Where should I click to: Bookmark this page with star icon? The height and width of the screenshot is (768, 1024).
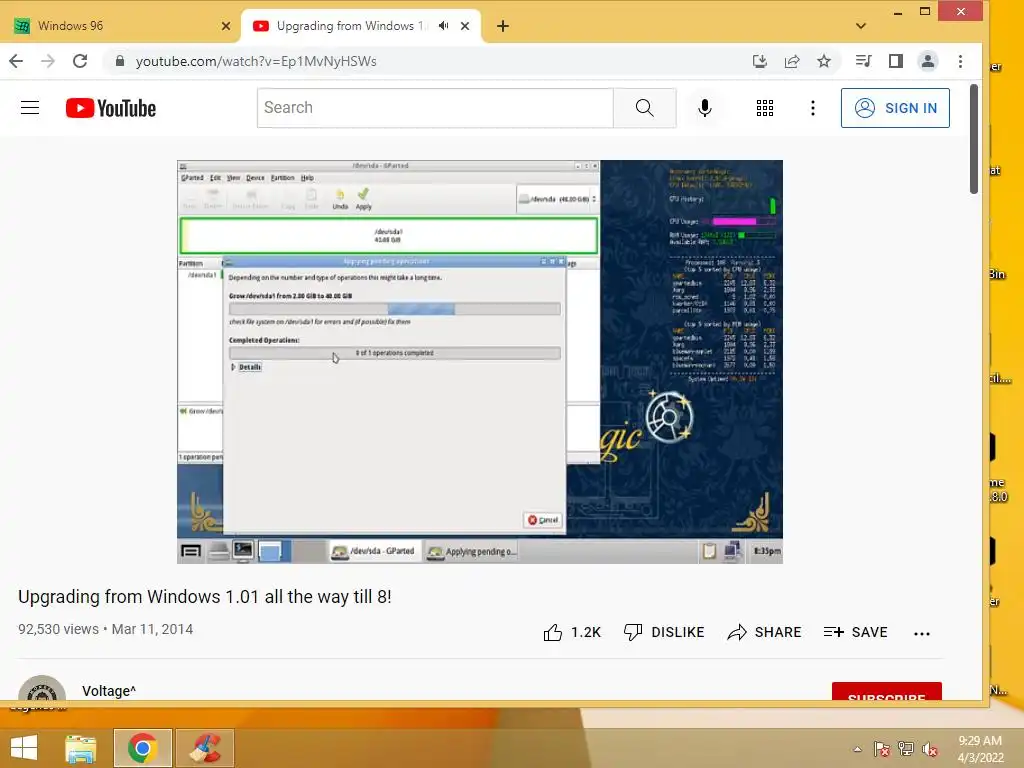[824, 61]
